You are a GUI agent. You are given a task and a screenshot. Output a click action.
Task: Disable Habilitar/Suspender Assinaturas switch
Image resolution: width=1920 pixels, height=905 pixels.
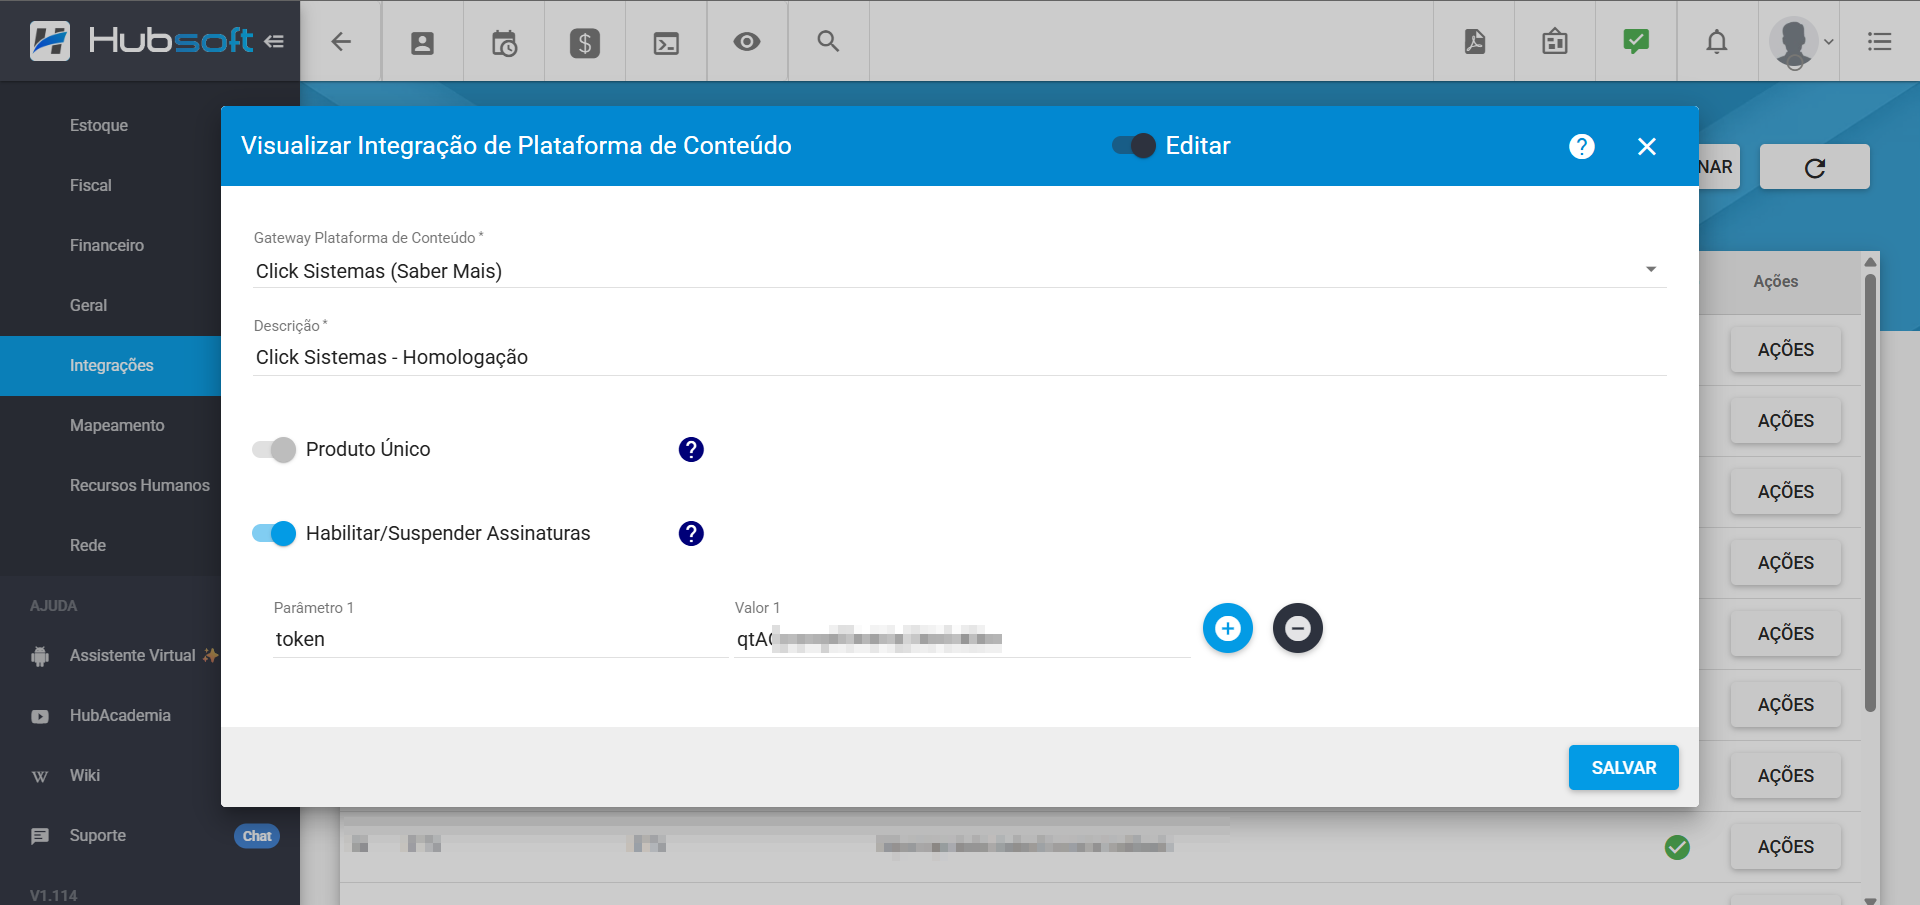tap(274, 533)
